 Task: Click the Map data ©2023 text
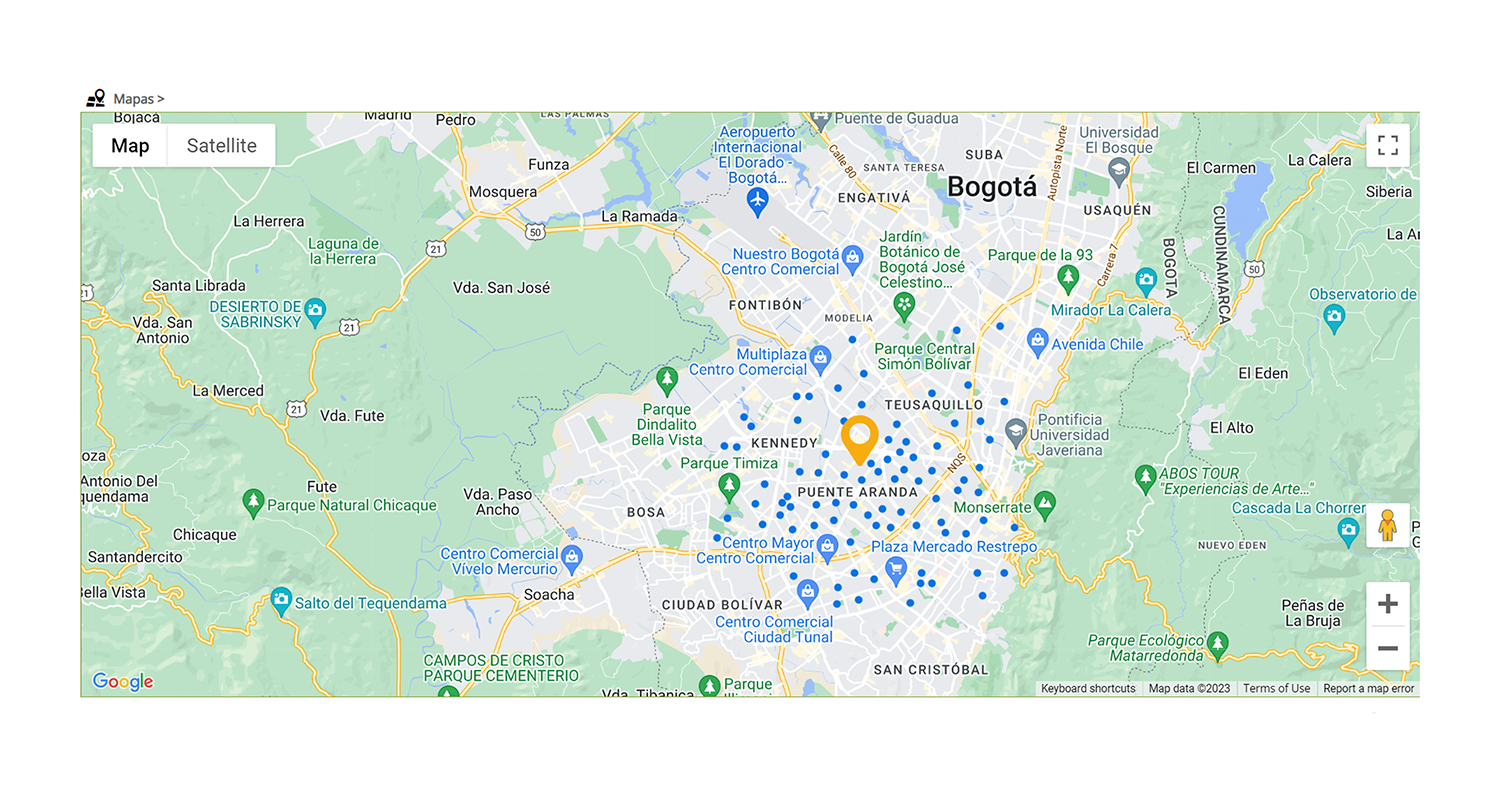1189,688
